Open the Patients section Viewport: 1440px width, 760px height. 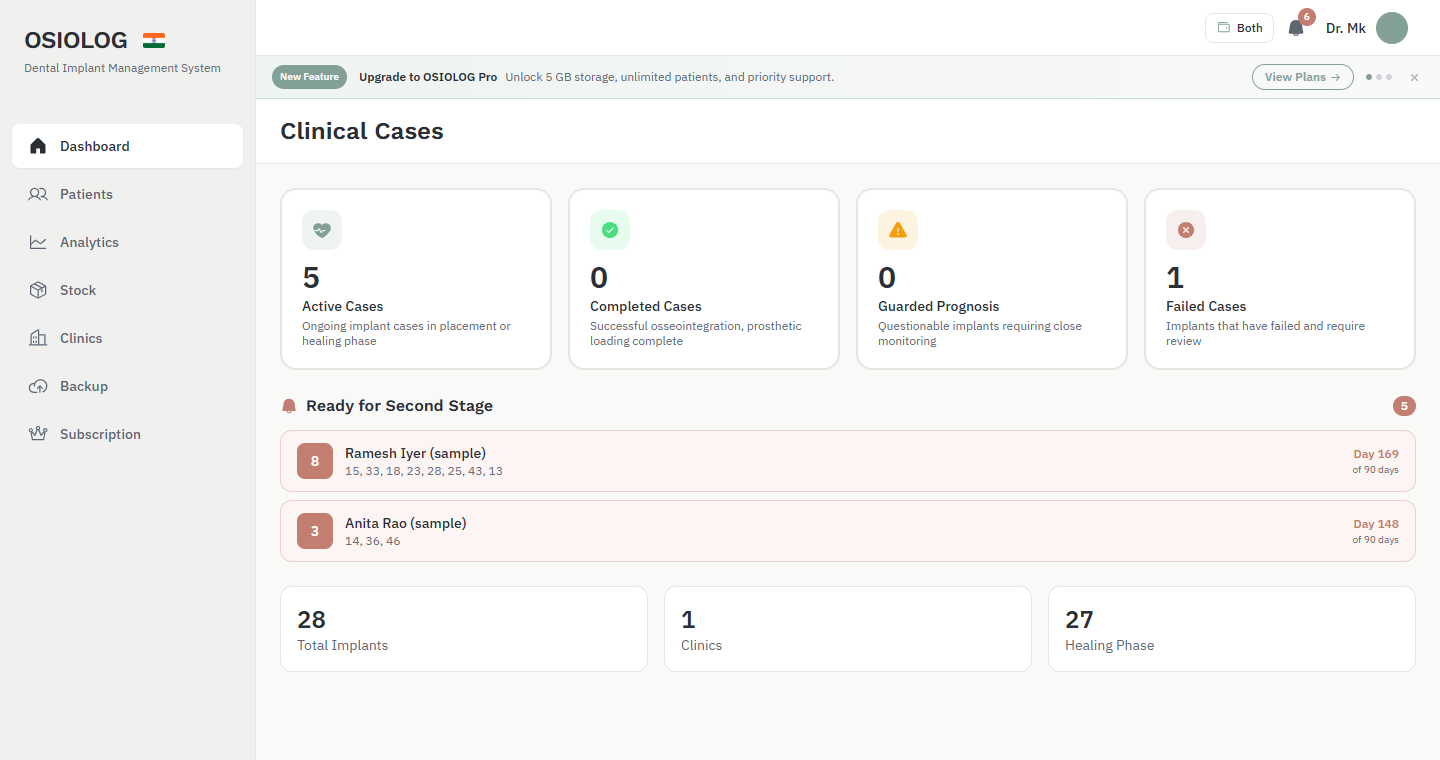tap(127, 194)
